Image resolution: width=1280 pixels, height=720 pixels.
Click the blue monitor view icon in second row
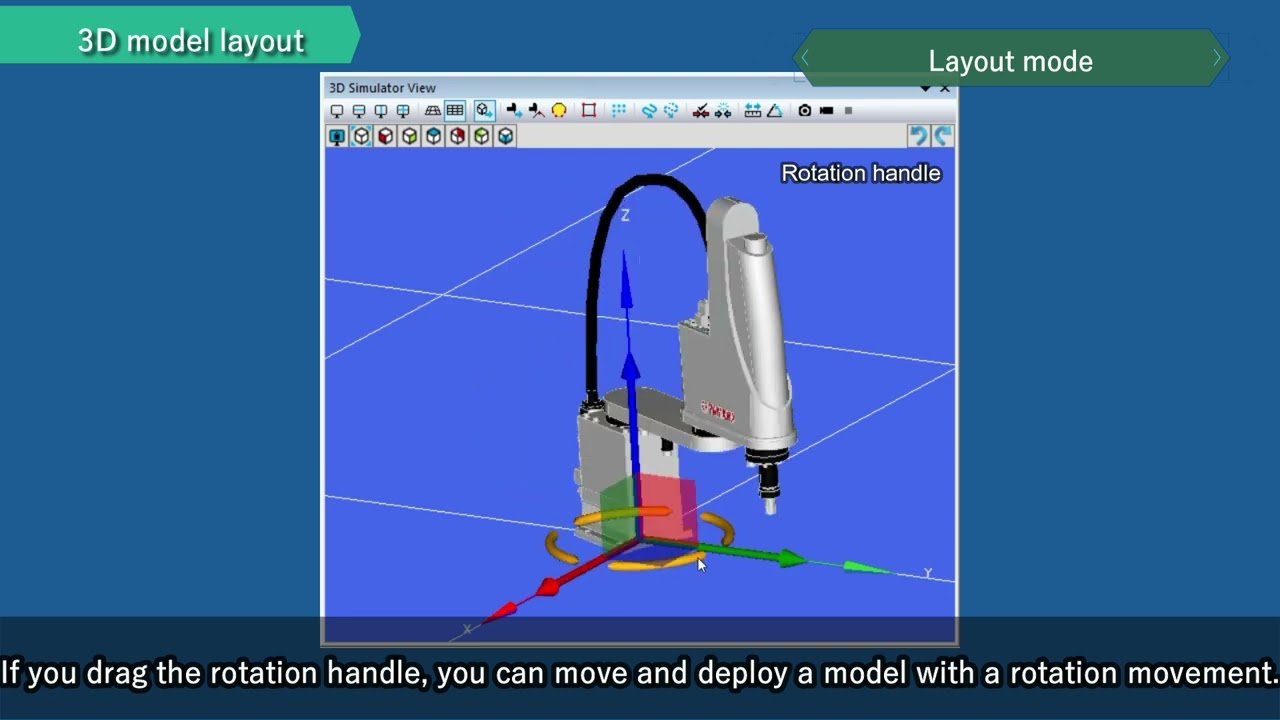[337, 136]
